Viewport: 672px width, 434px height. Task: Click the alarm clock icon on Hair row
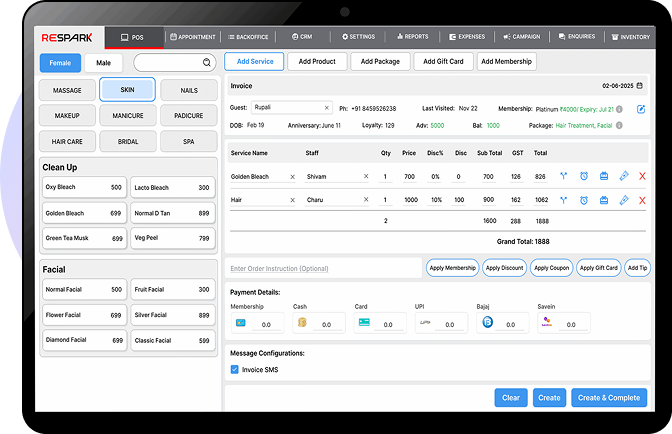coord(584,199)
